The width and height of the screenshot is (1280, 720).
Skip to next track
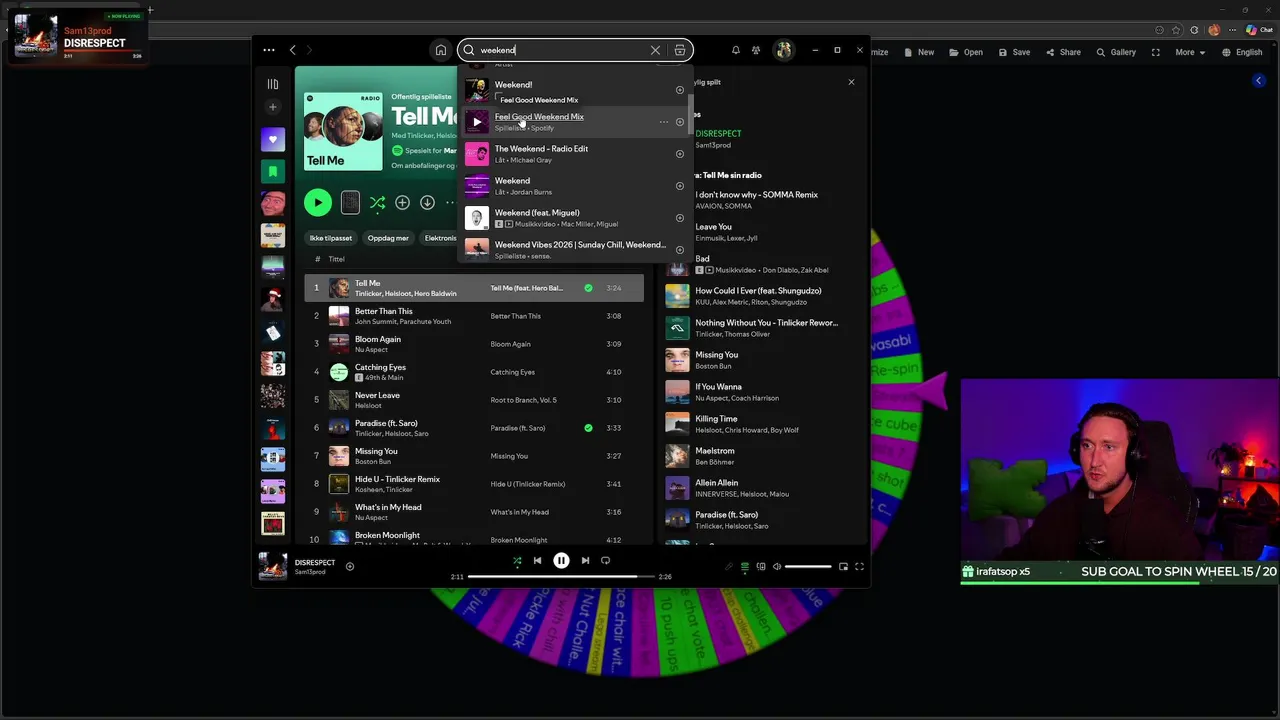tap(585, 561)
